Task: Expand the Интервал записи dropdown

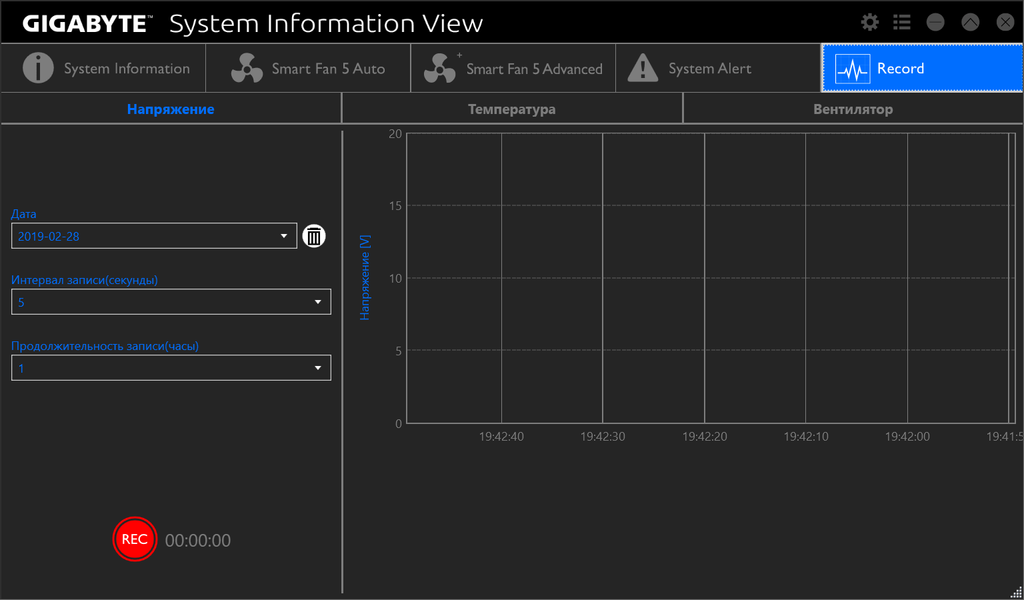Action: pyautogui.click(x=171, y=302)
